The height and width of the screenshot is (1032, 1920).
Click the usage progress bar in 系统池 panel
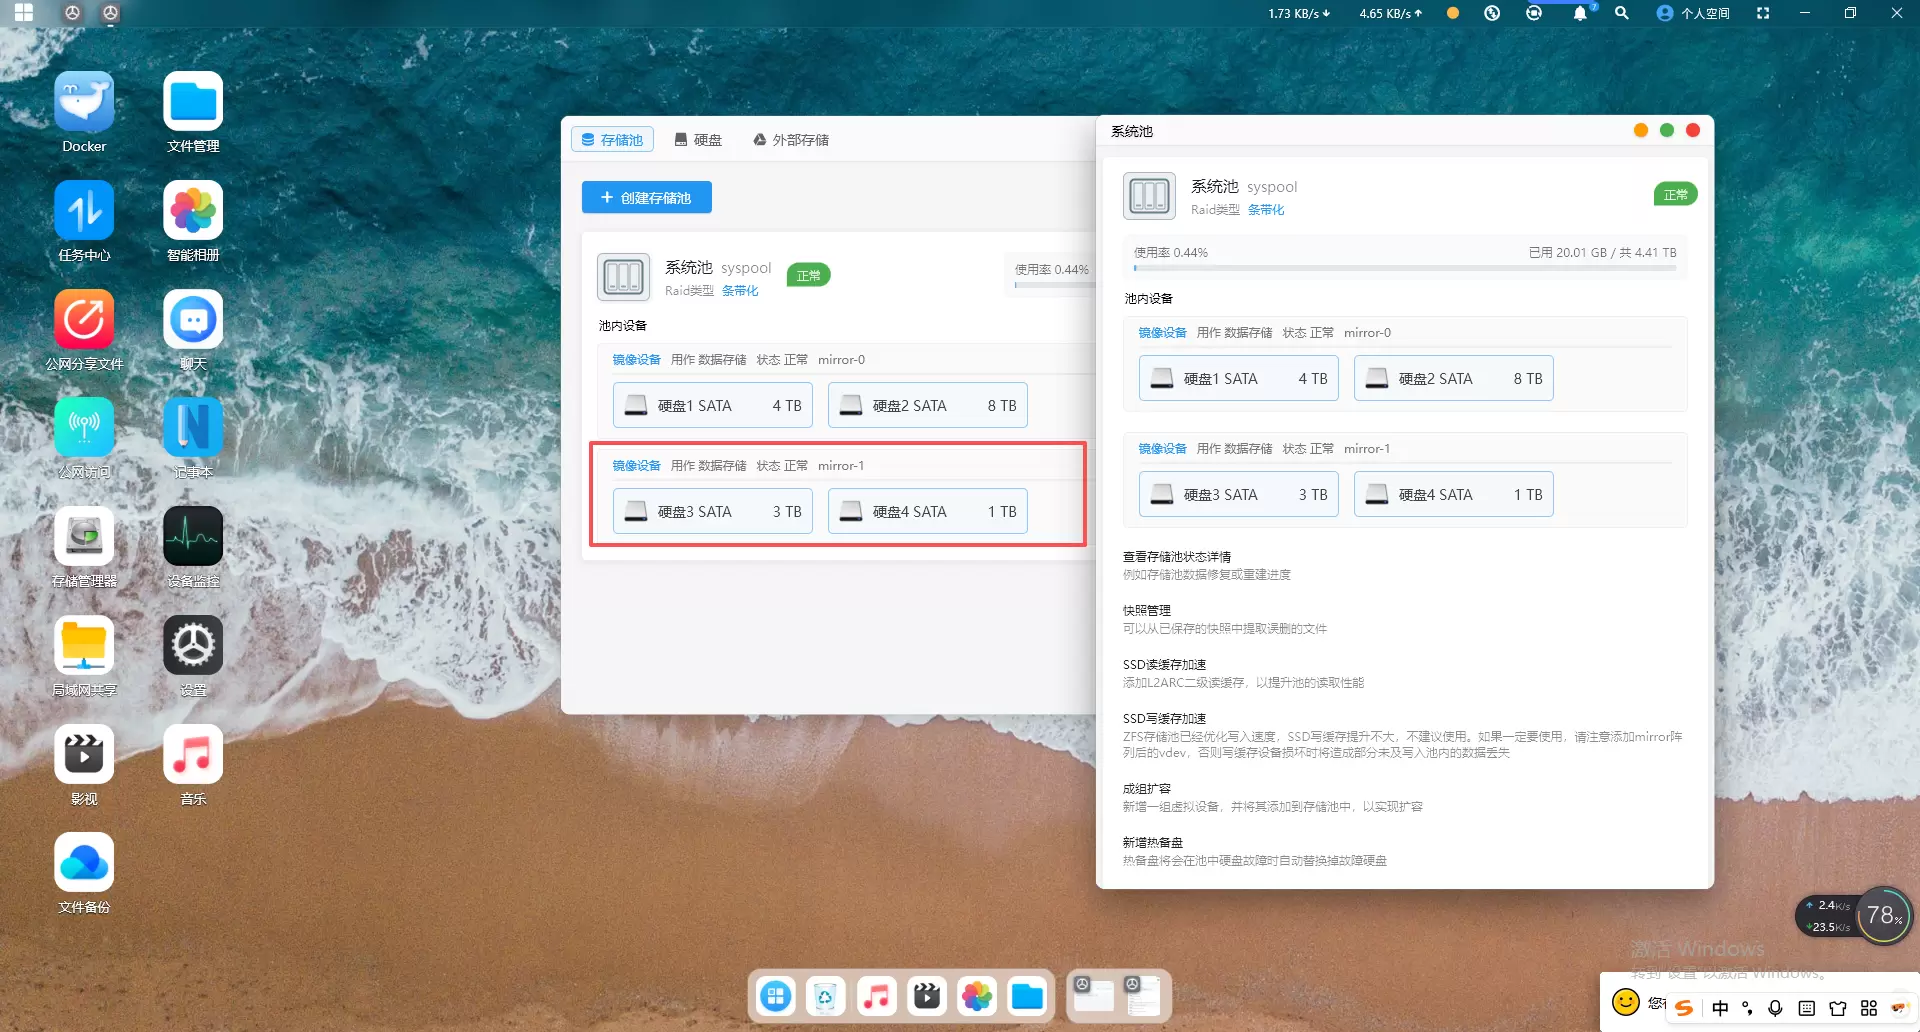pos(1404,268)
